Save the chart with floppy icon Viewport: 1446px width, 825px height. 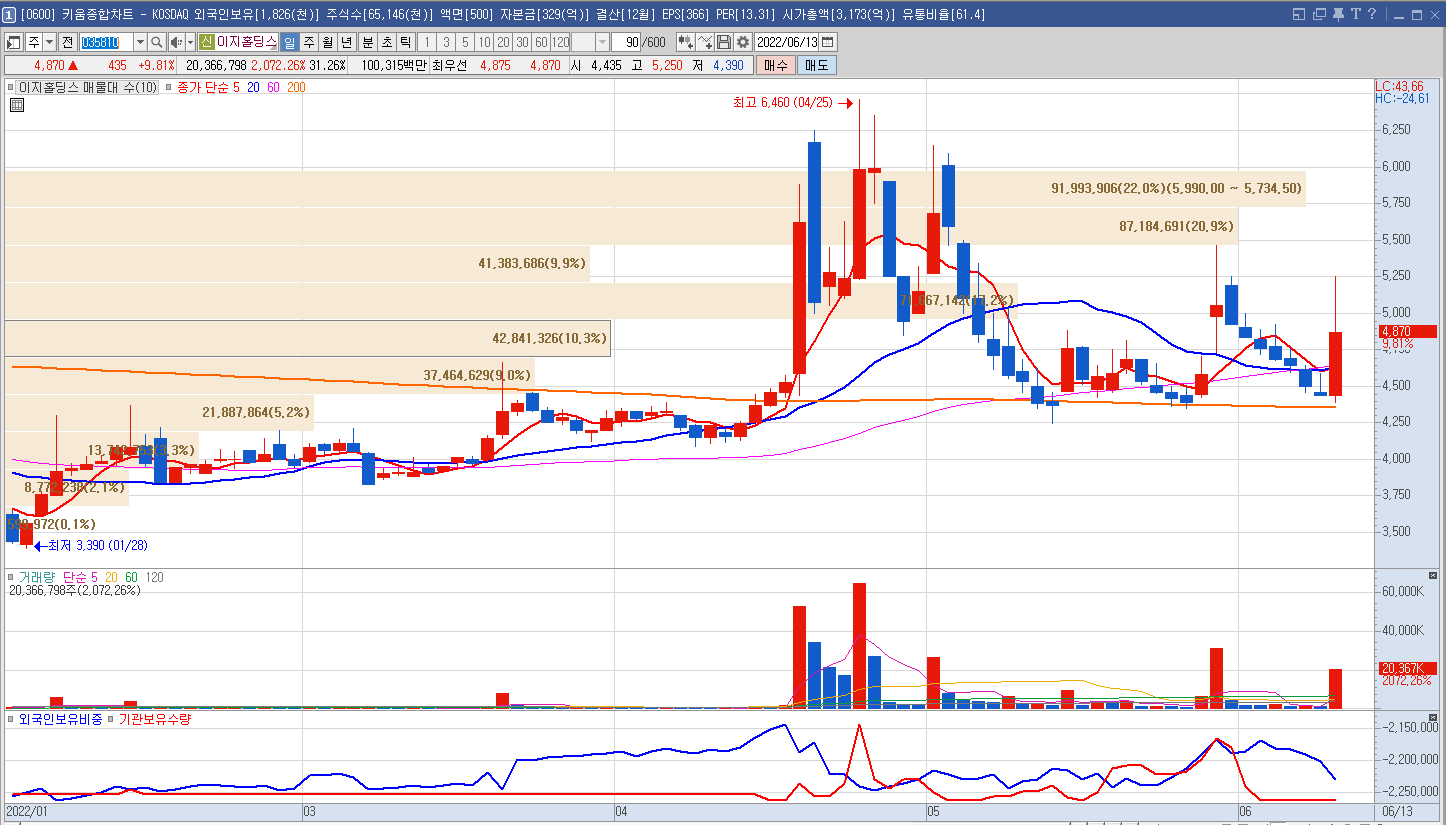(724, 42)
